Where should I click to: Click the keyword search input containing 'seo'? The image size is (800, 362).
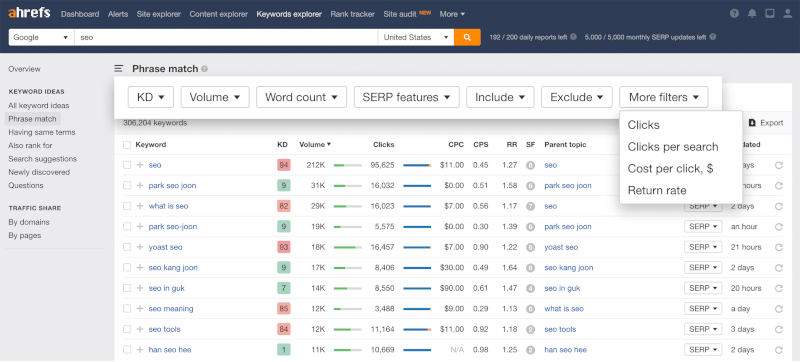pos(226,37)
